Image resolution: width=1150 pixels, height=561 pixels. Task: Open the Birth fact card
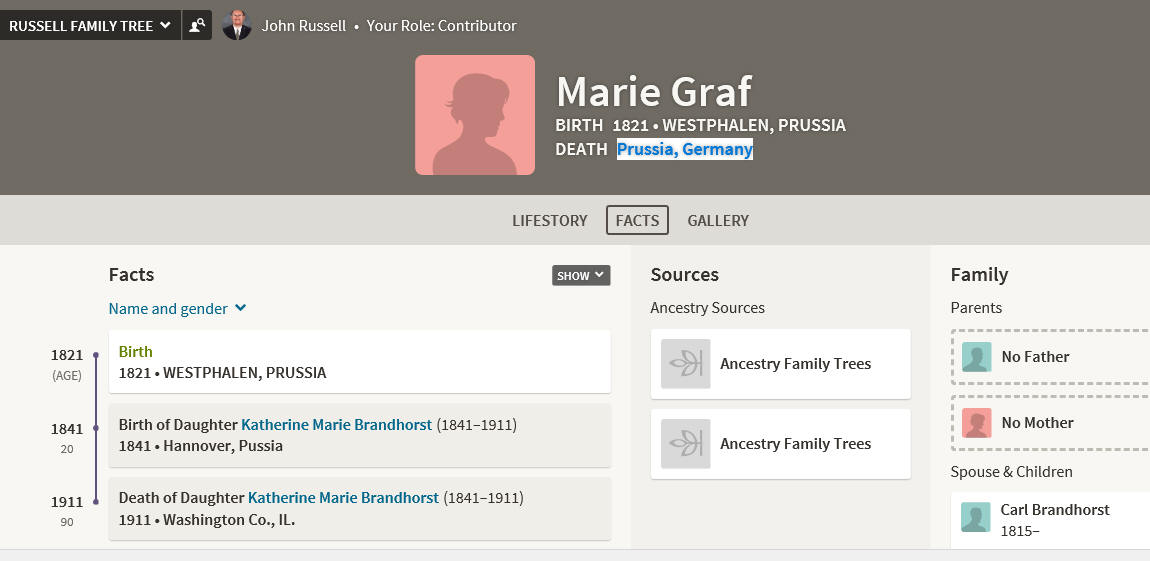(x=359, y=362)
